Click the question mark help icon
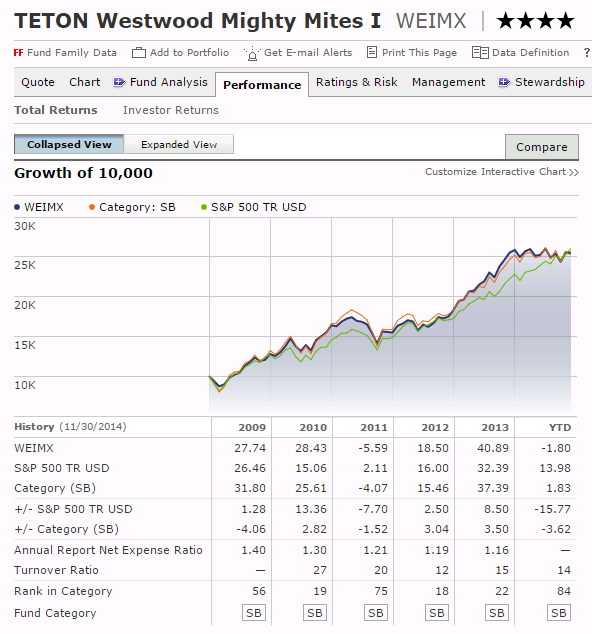592x634 pixels. [x=586, y=53]
